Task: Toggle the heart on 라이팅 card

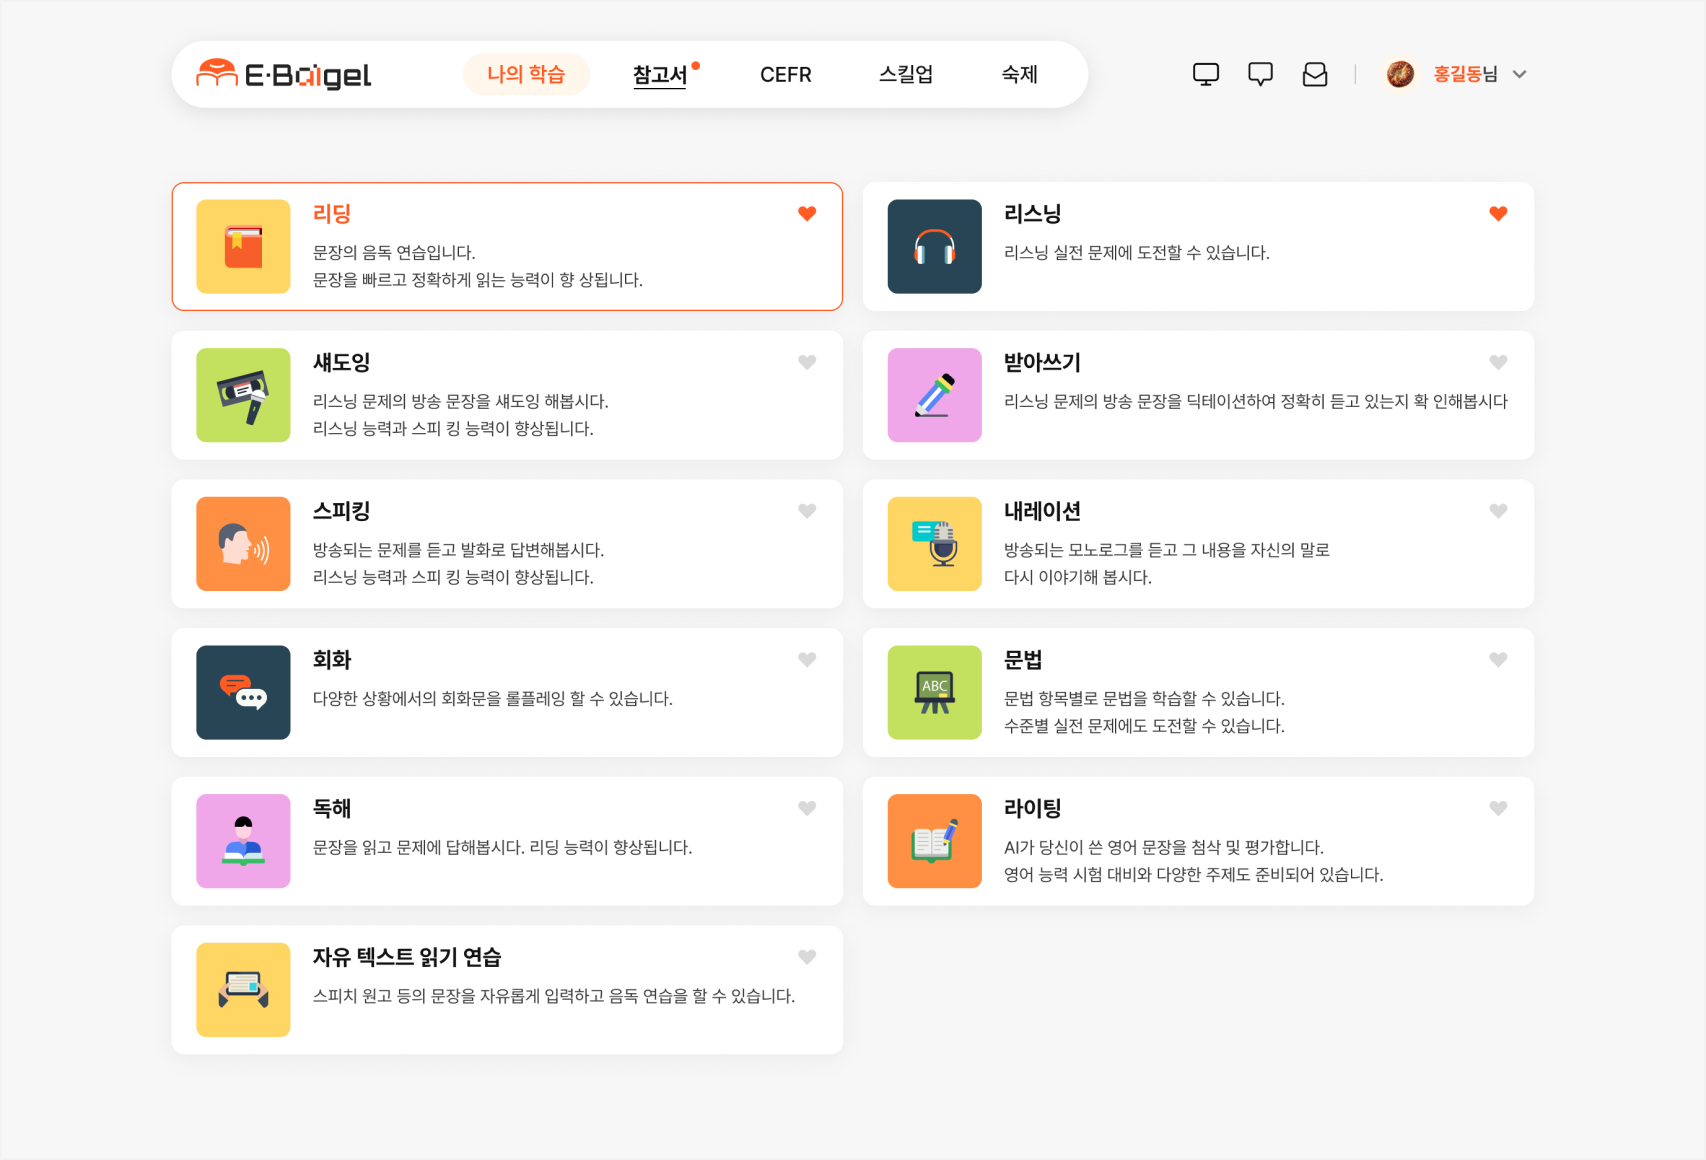Action: click(1497, 808)
